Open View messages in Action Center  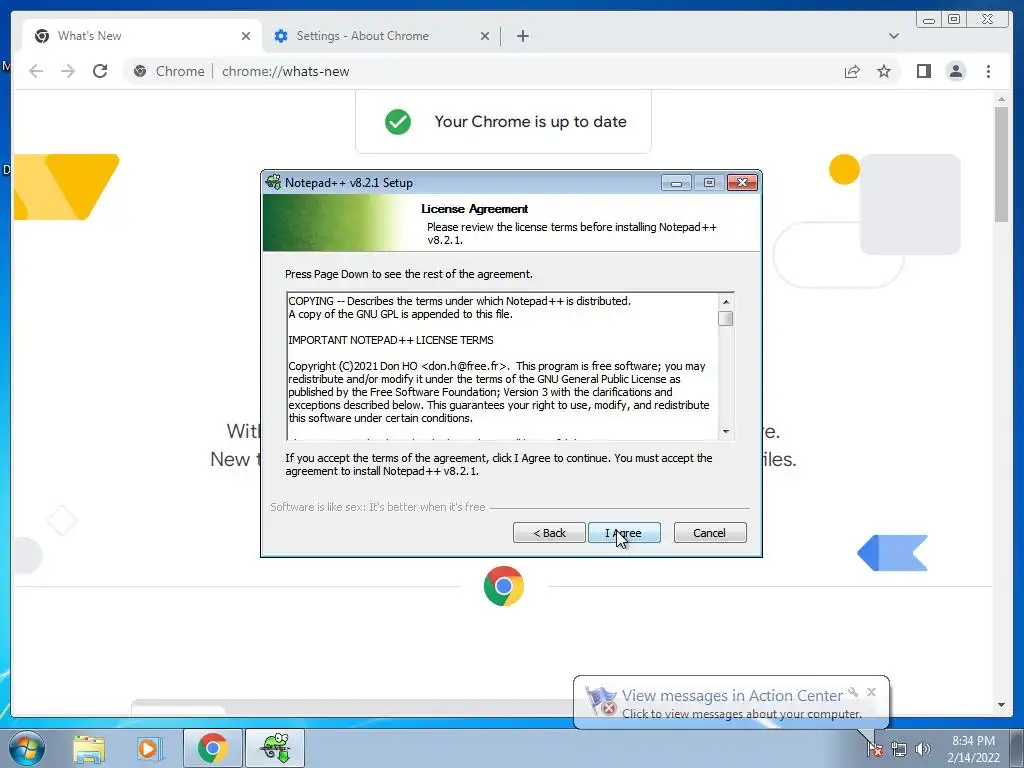click(732, 696)
